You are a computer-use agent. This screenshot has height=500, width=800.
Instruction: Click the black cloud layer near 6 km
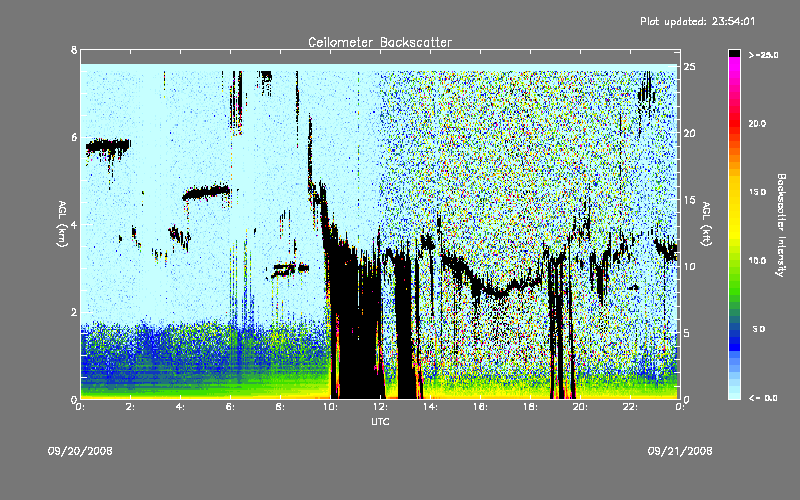(108, 147)
